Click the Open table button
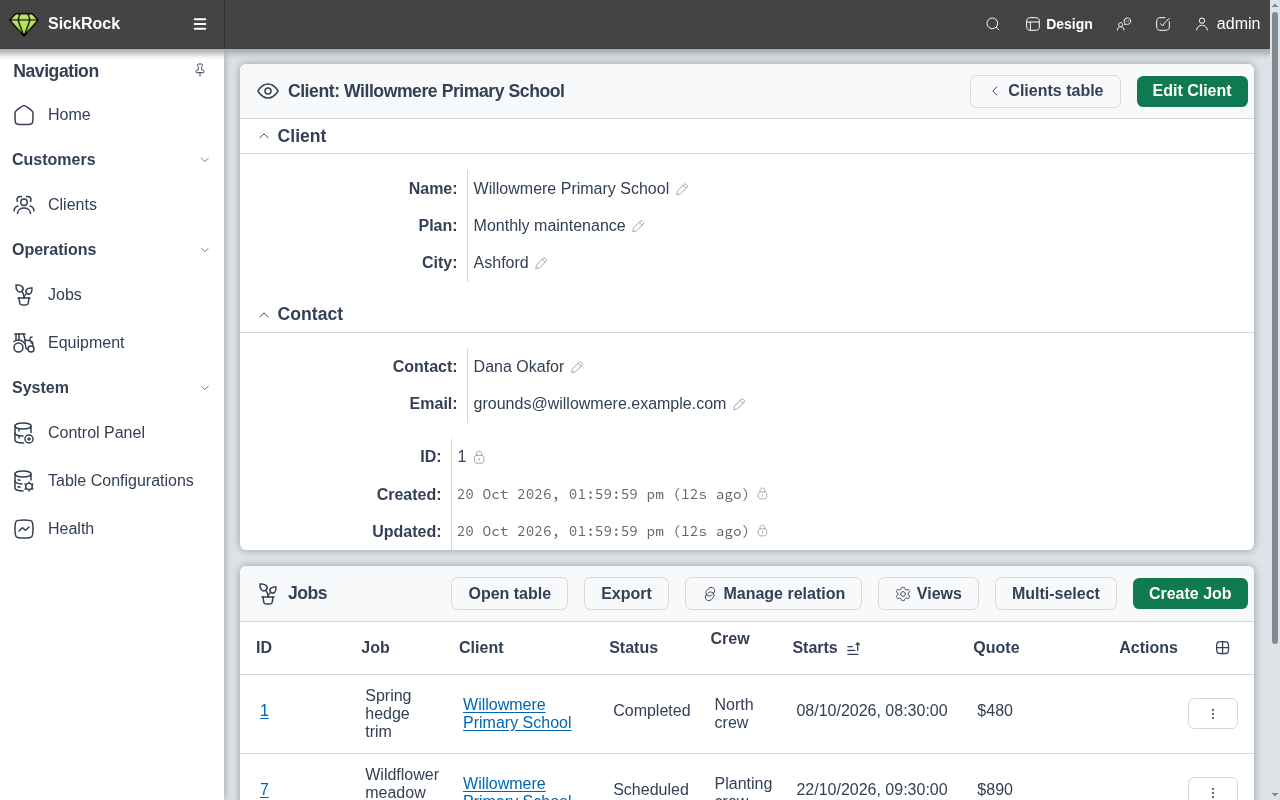This screenshot has width=1280, height=800. [x=510, y=593]
